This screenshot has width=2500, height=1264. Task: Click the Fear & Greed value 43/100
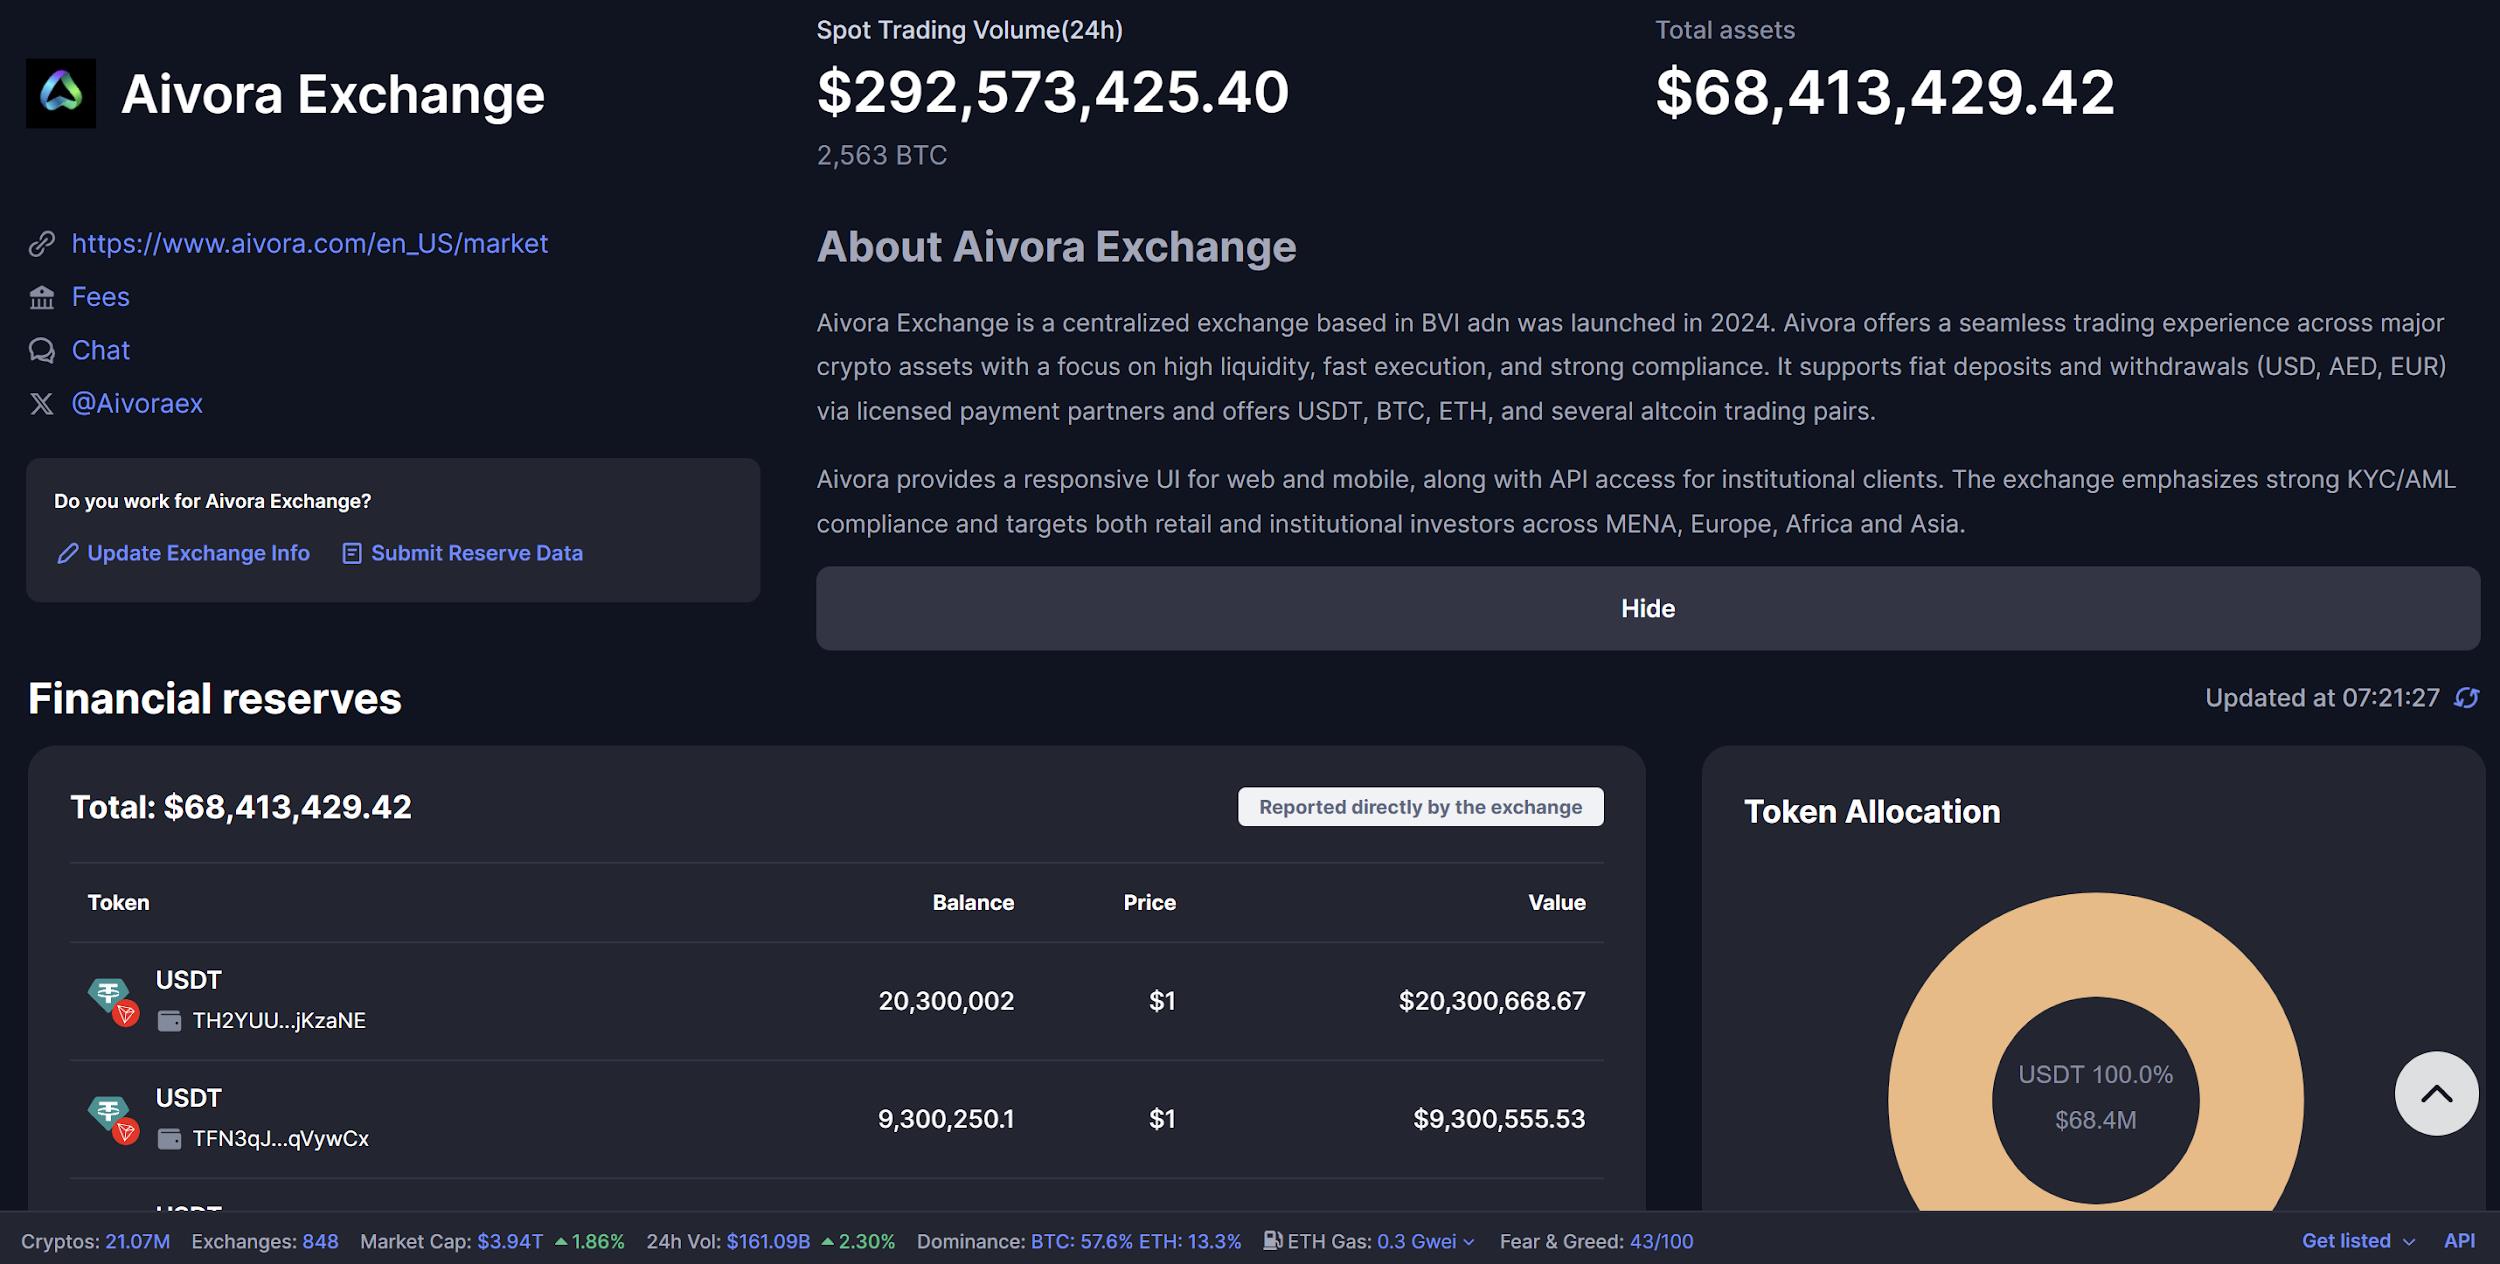(x=1662, y=1241)
